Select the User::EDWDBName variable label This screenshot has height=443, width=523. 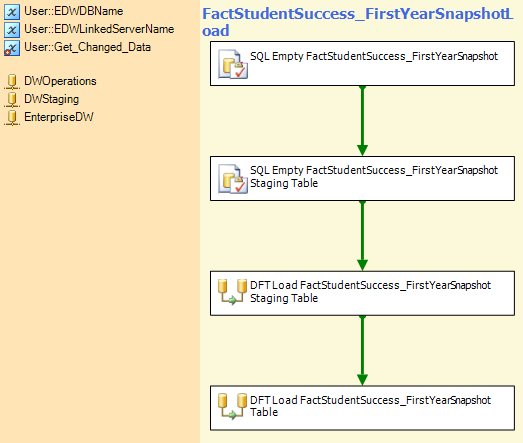coord(74,11)
